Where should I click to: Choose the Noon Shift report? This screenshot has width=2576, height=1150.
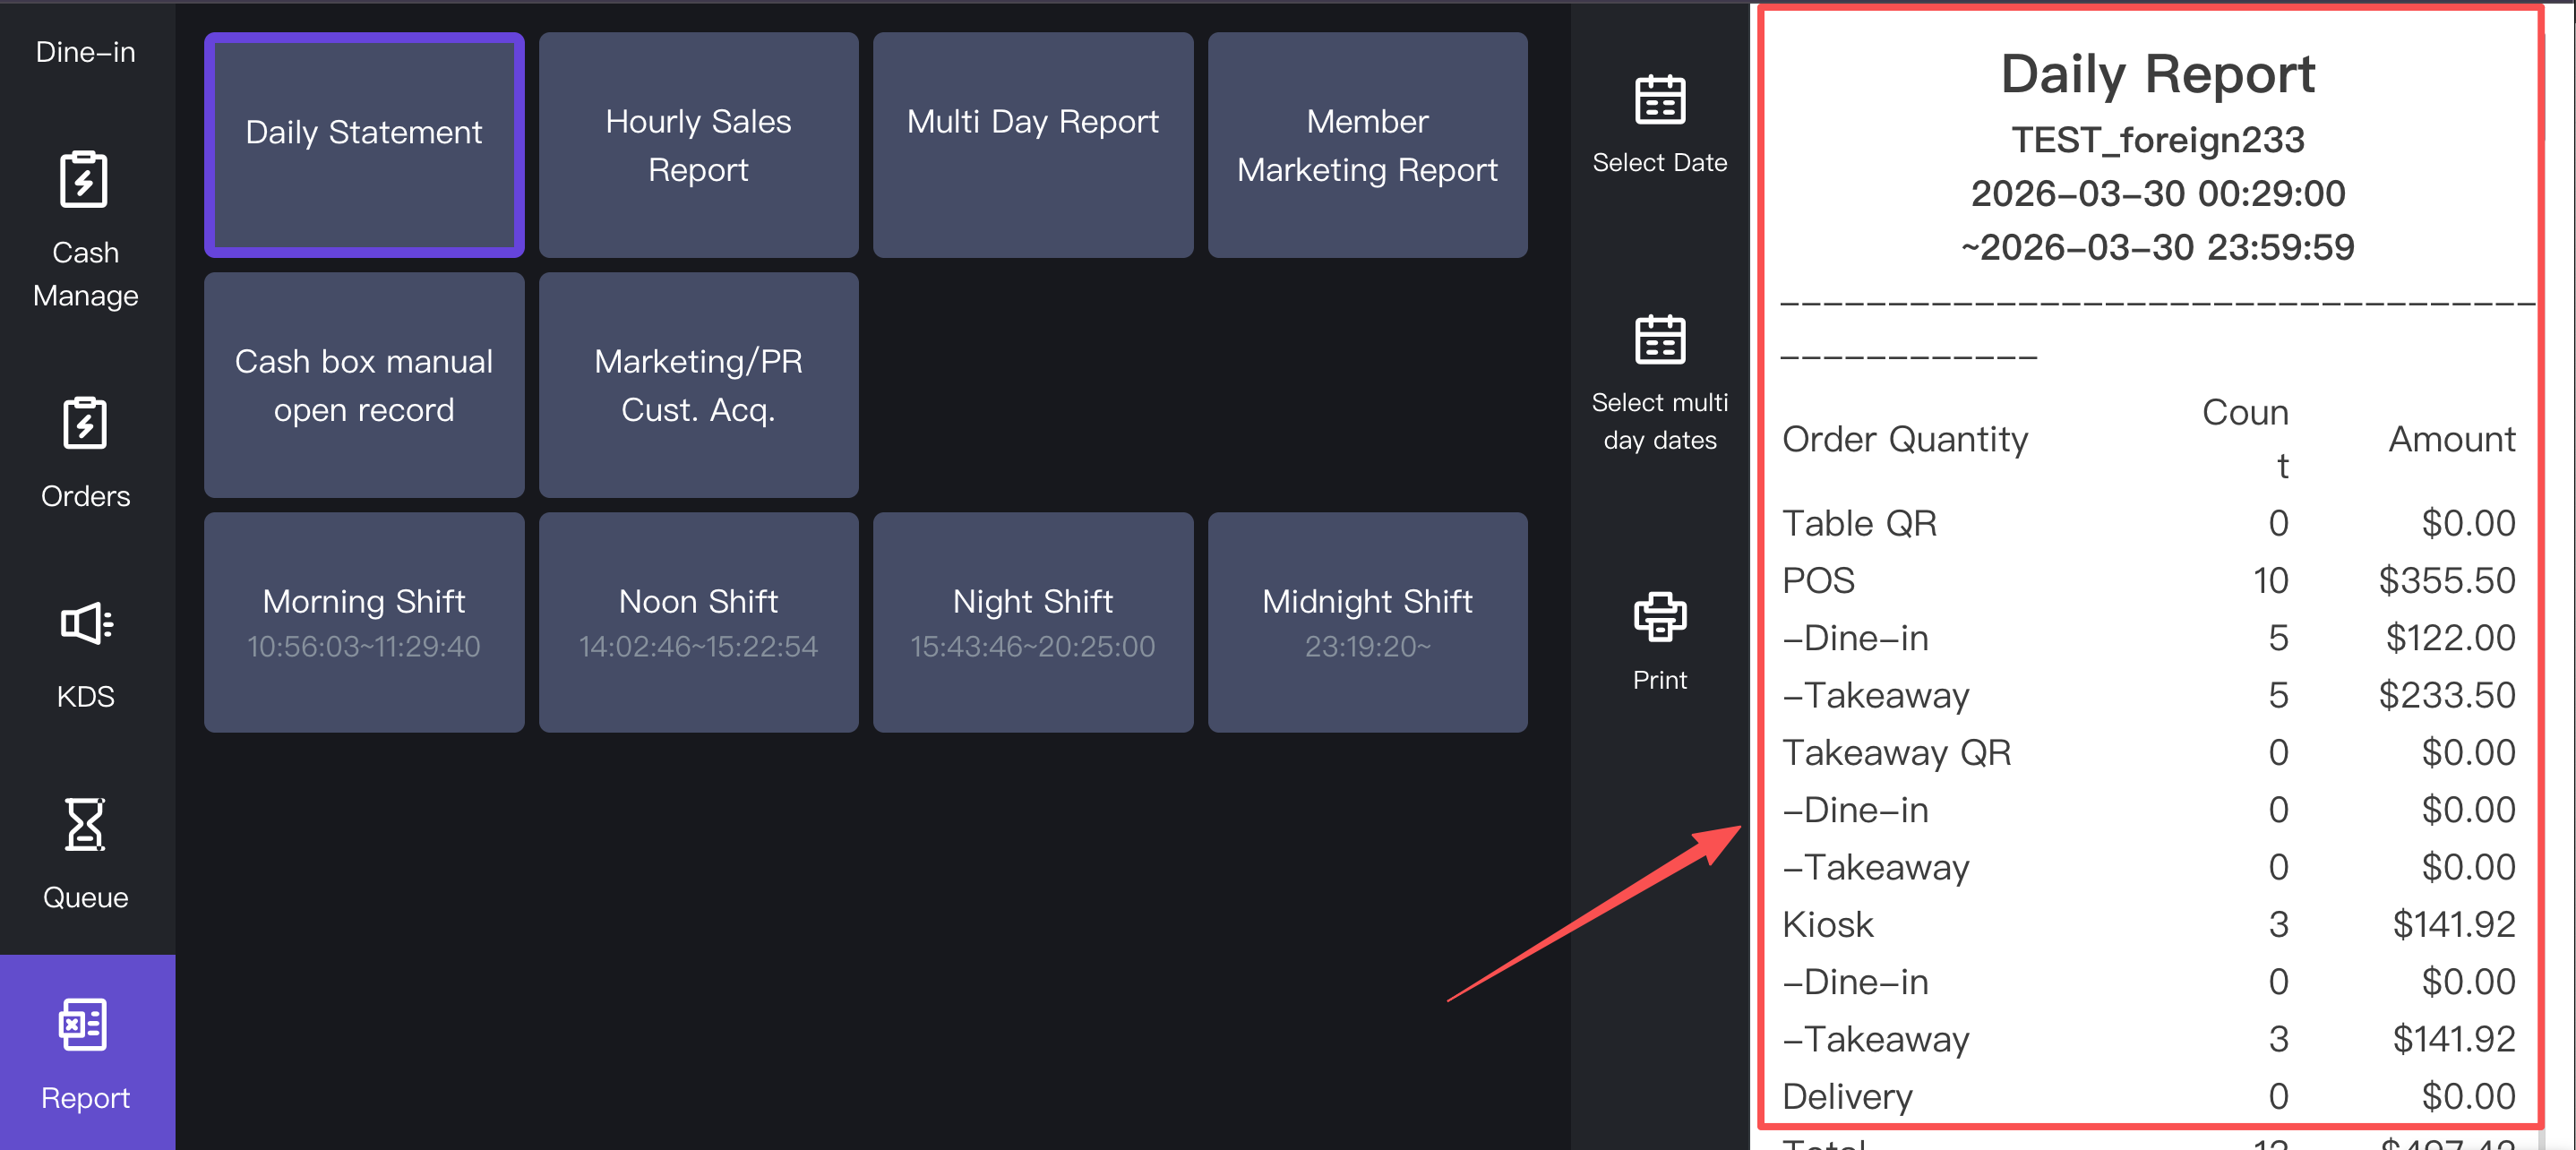coord(698,622)
